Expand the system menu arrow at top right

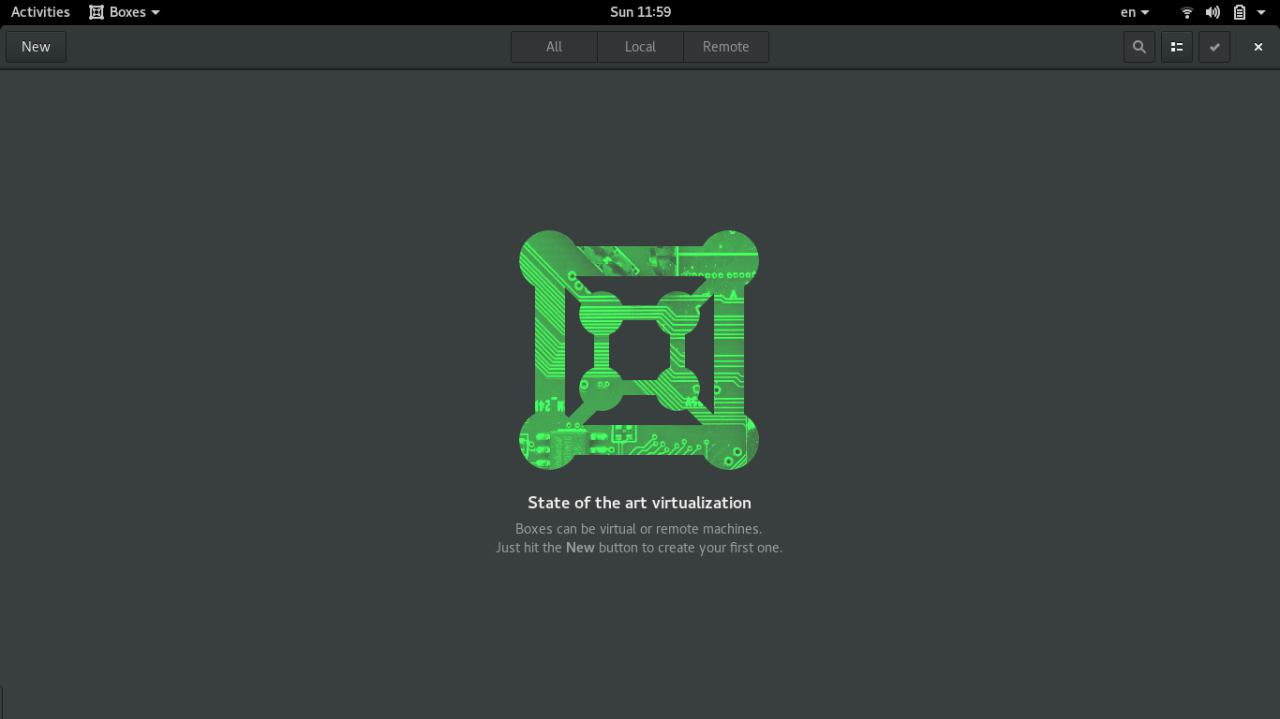tap(1262, 12)
